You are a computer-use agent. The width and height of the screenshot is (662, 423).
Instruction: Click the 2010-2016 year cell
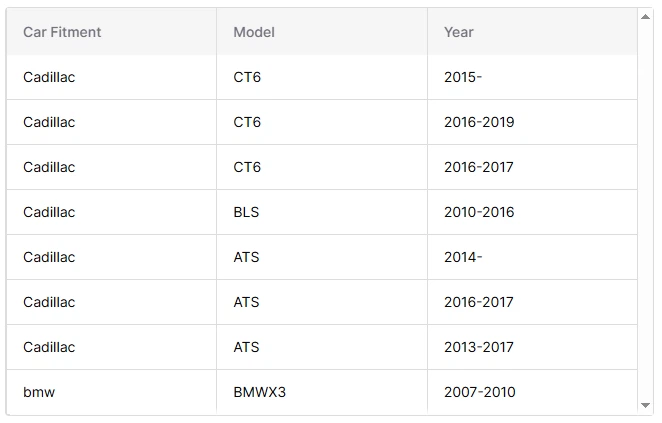coord(479,212)
